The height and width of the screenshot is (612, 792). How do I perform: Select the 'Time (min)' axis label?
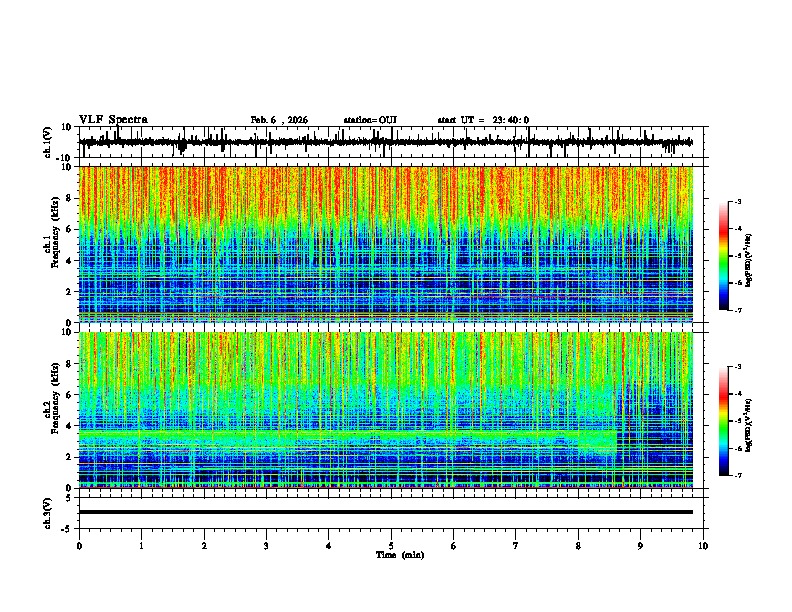[400, 555]
